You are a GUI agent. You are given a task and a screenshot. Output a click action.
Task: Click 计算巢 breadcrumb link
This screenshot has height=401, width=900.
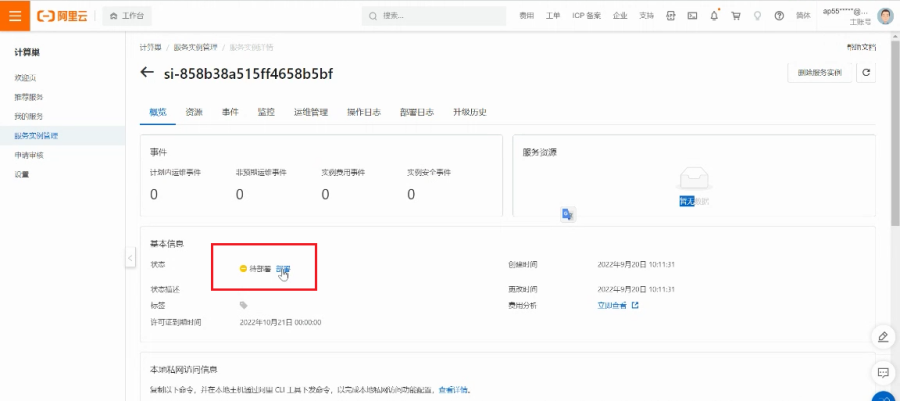(x=150, y=47)
